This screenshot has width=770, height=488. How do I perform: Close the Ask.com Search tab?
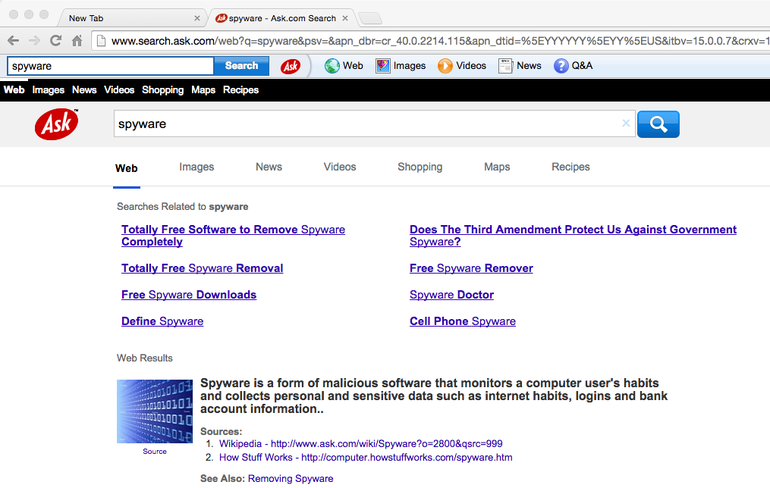345,18
